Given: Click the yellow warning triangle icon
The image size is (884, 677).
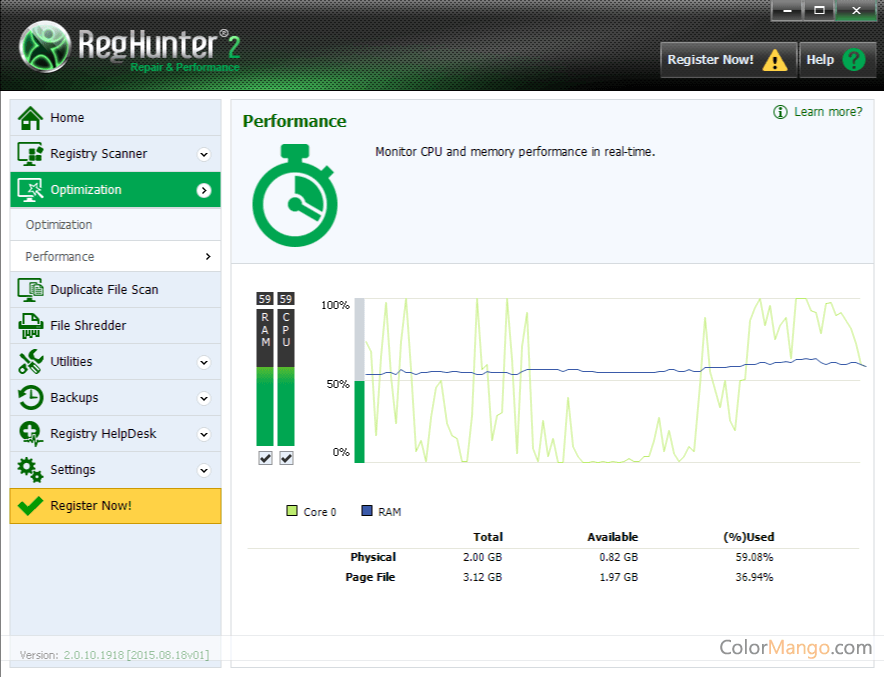Looking at the screenshot, I should tap(775, 60).
